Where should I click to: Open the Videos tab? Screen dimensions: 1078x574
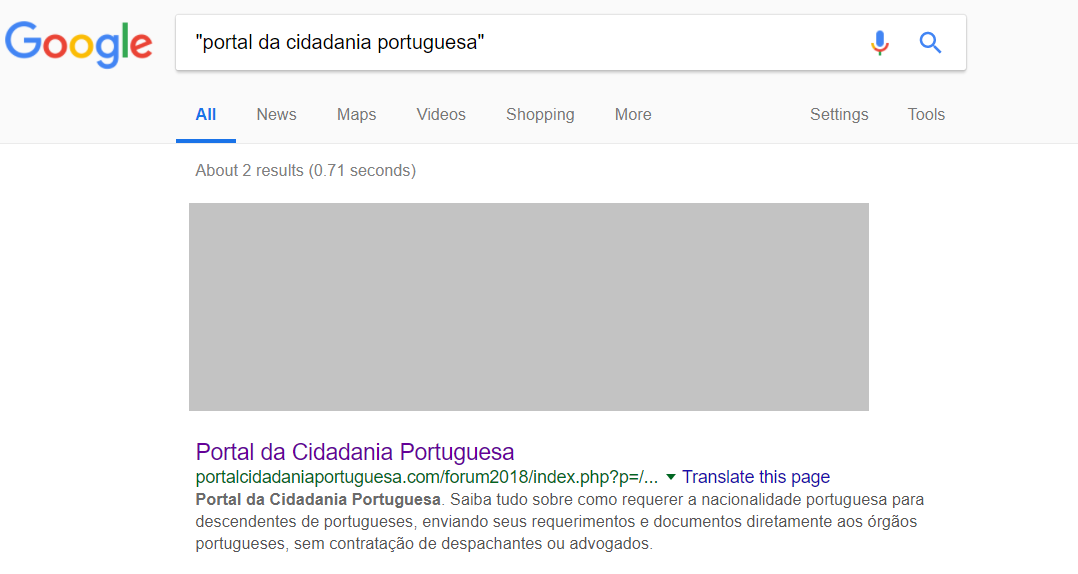(441, 115)
